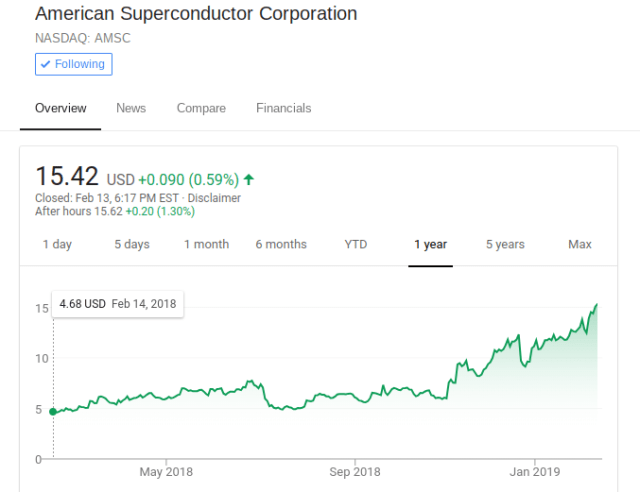640x492 pixels.
Task: Click the green up arrow icon
Action: [x=249, y=179]
